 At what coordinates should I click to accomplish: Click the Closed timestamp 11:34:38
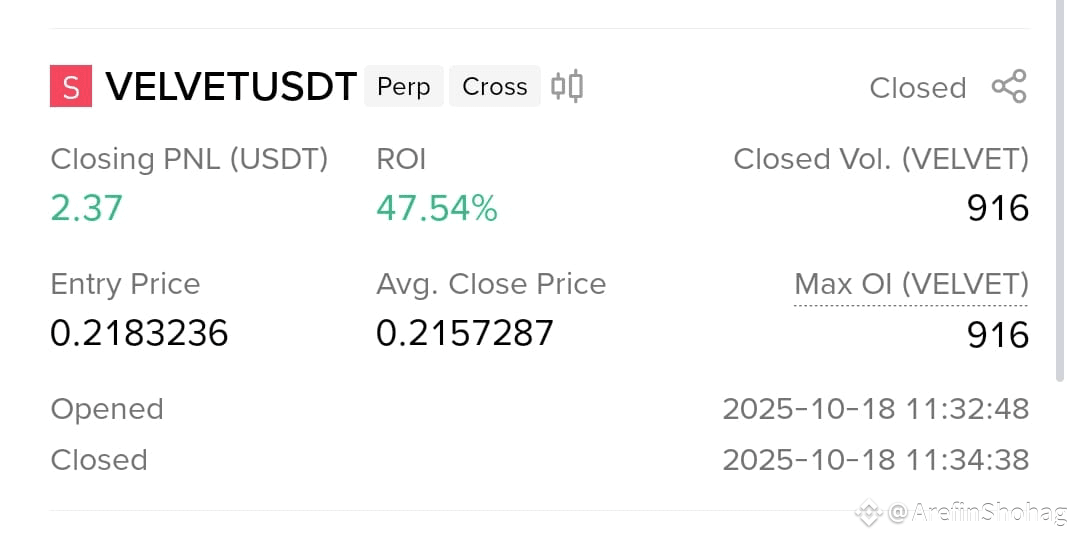pos(876,460)
